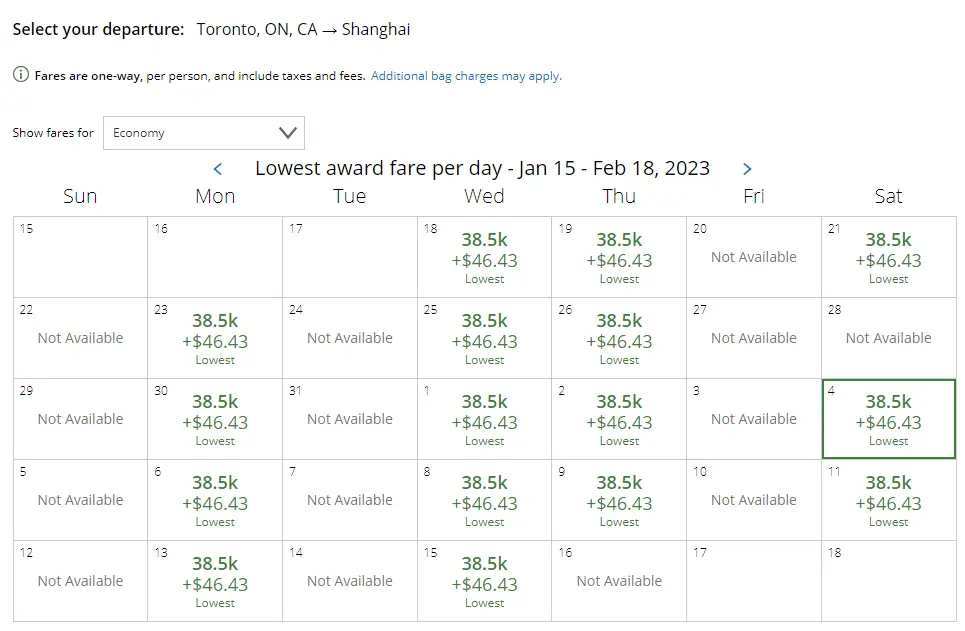Select highlighted February 4 fare
The height and width of the screenshot is (631, 965).
(888, 420)
